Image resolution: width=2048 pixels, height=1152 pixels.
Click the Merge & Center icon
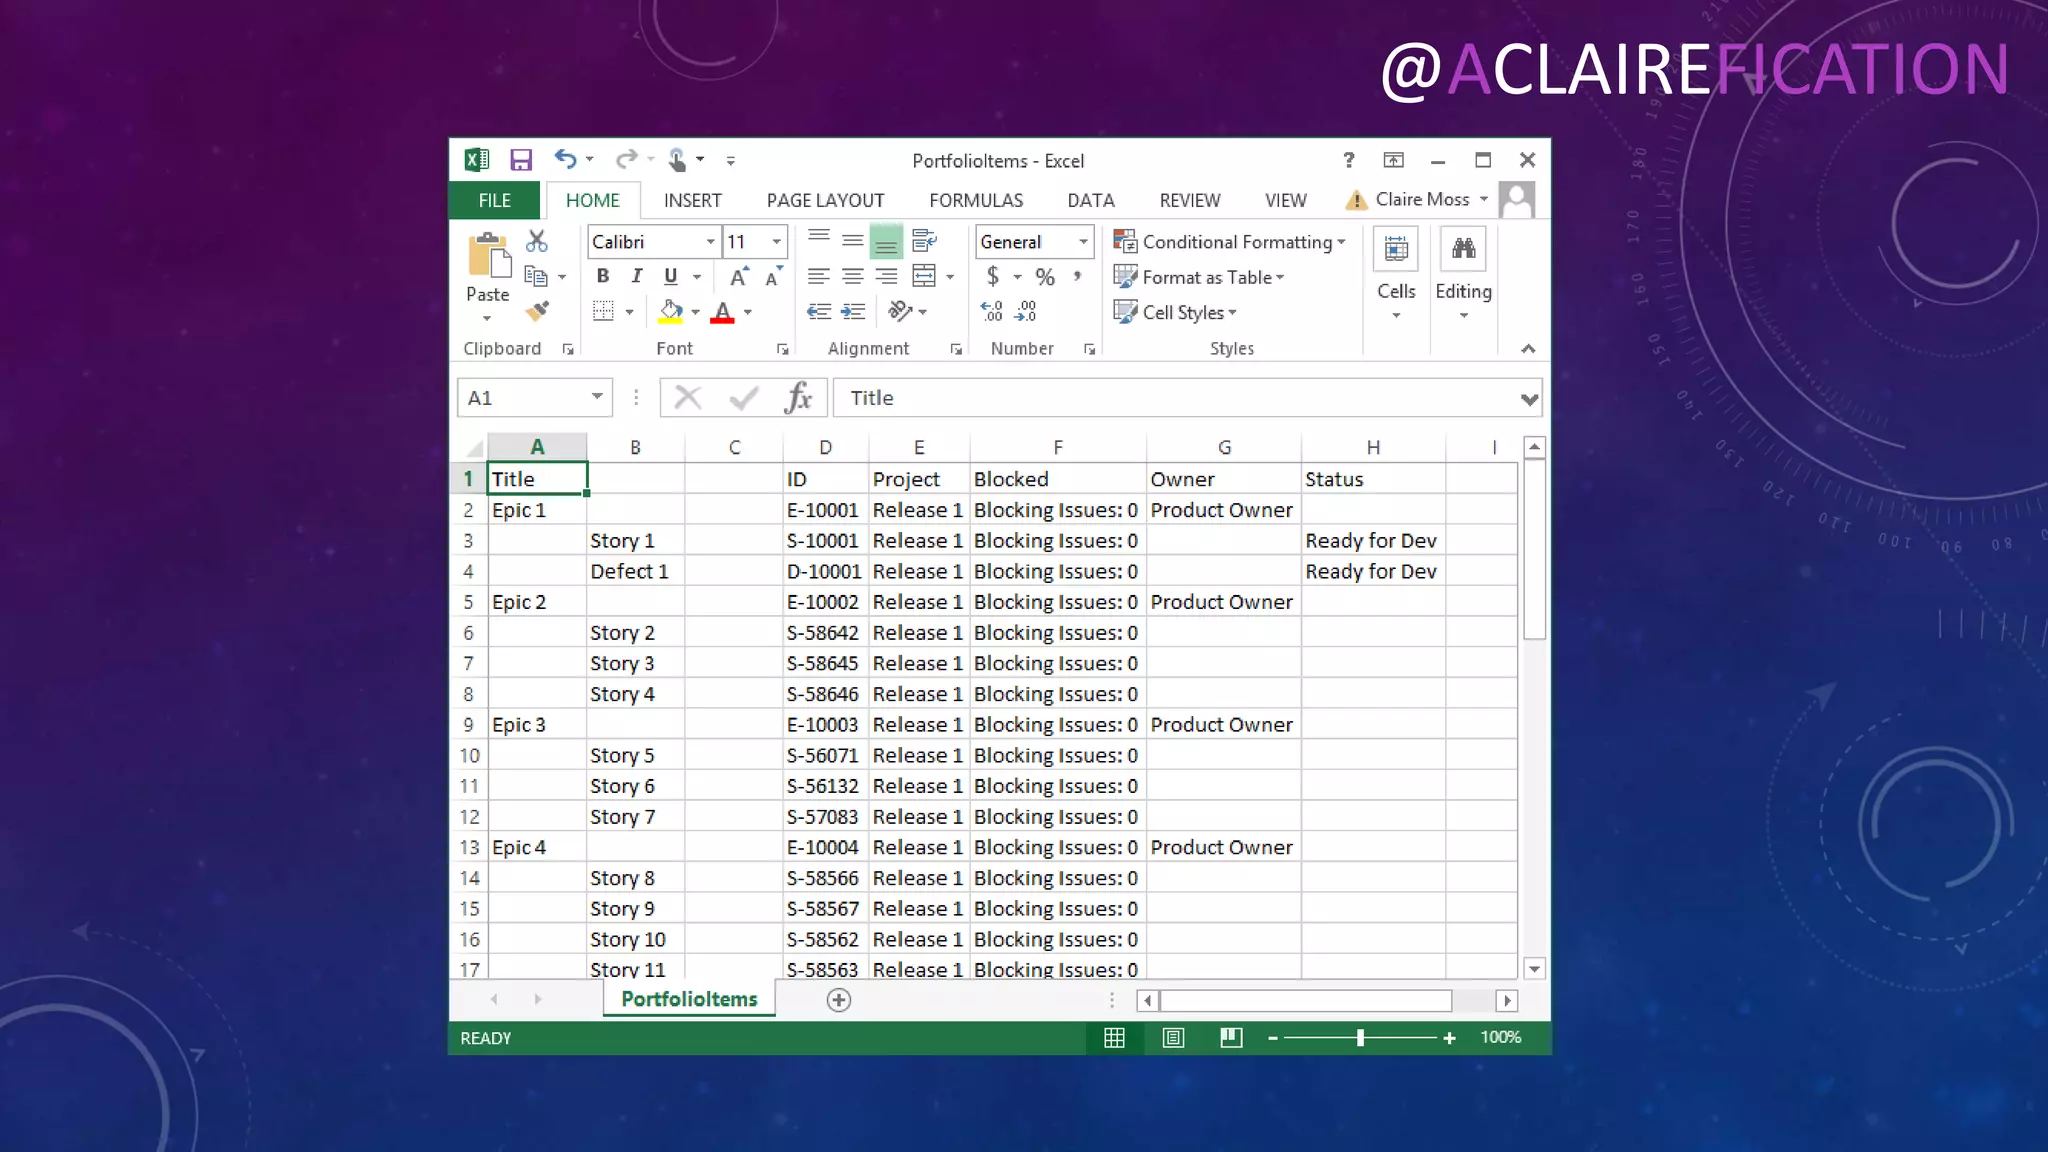pyautogui.click(x=925, y=277)
